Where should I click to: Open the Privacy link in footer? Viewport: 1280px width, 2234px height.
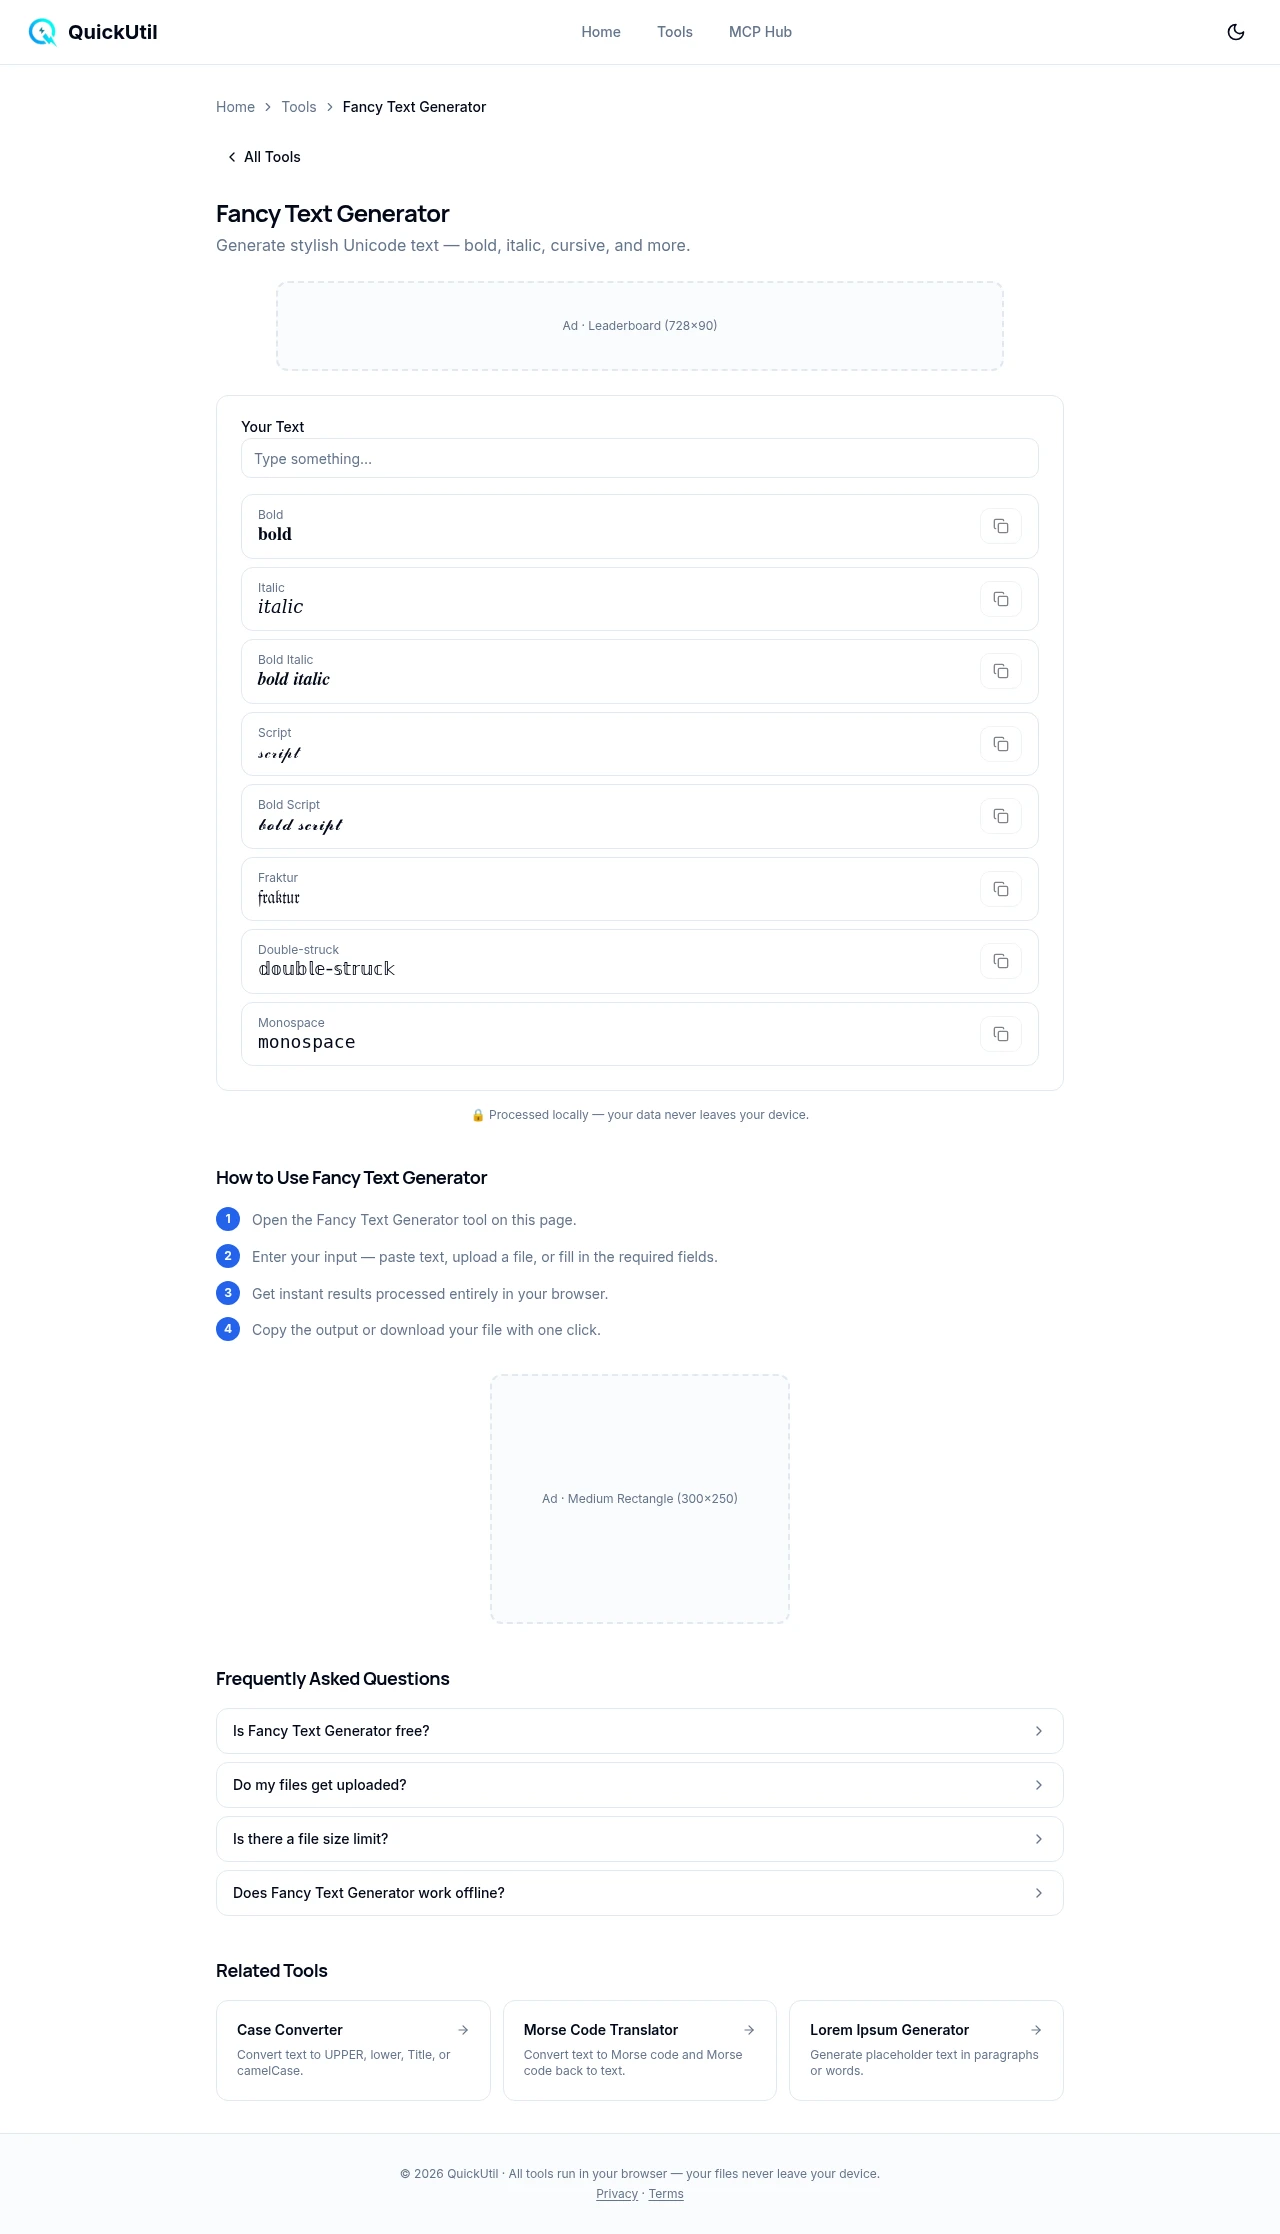coord(617,2194)
